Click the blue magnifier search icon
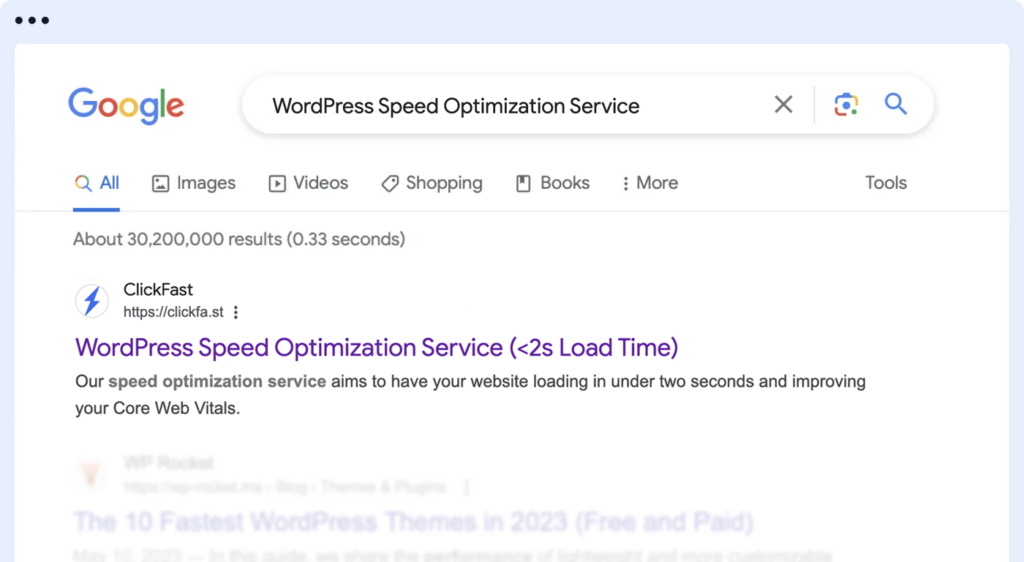1024x562 pixels. click(x=896, y=104)
